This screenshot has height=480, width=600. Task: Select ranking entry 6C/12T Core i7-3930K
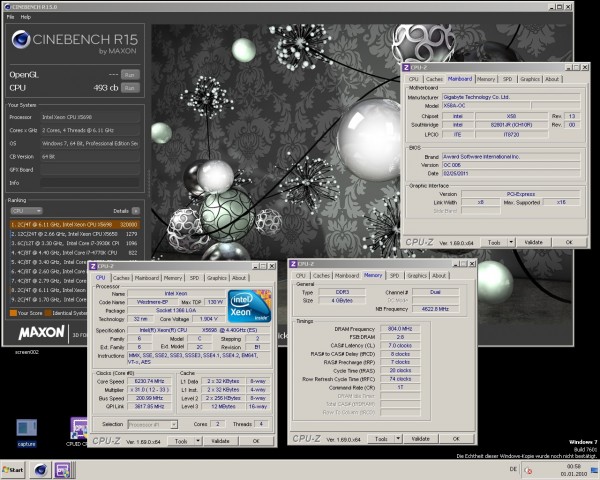coord(75,243)
